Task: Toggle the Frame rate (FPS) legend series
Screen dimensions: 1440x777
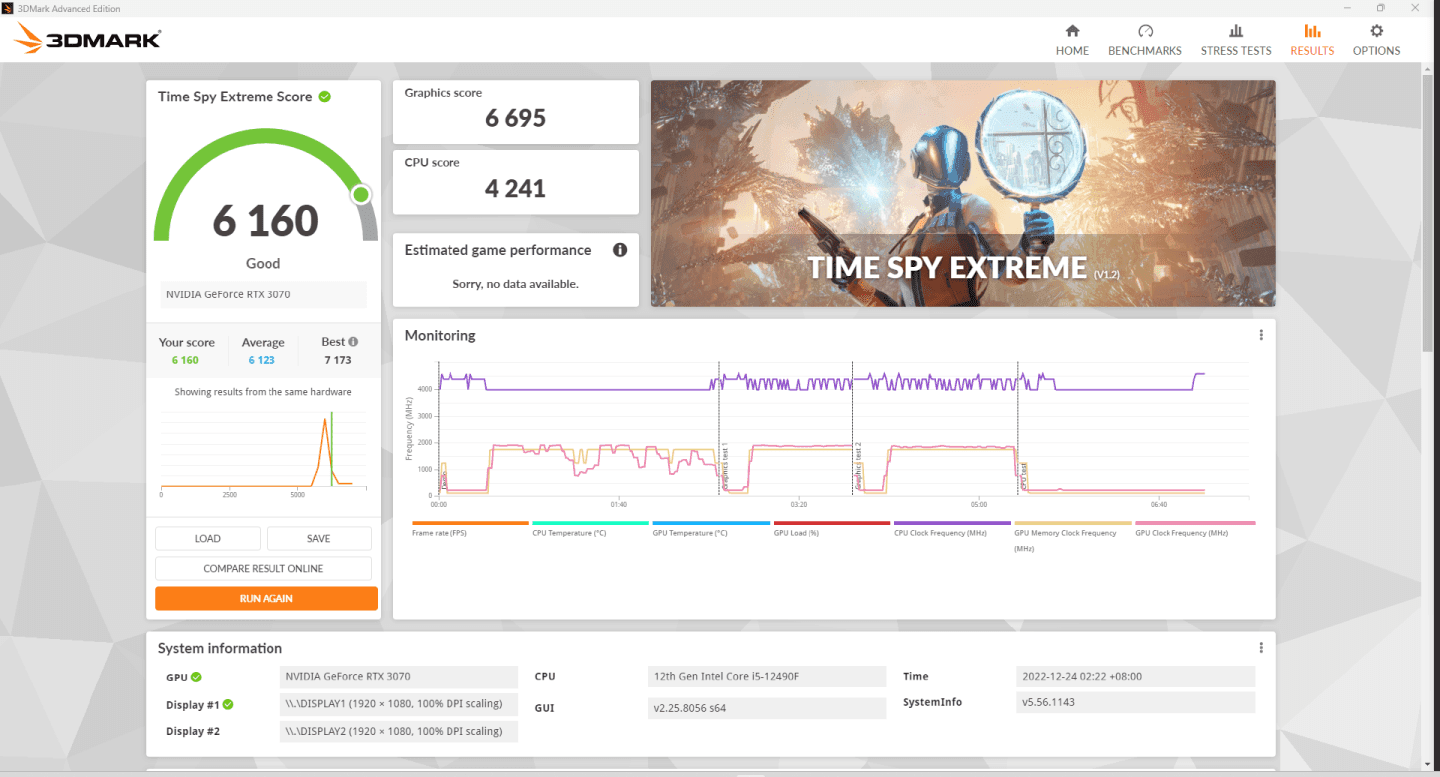Action: 470,528
